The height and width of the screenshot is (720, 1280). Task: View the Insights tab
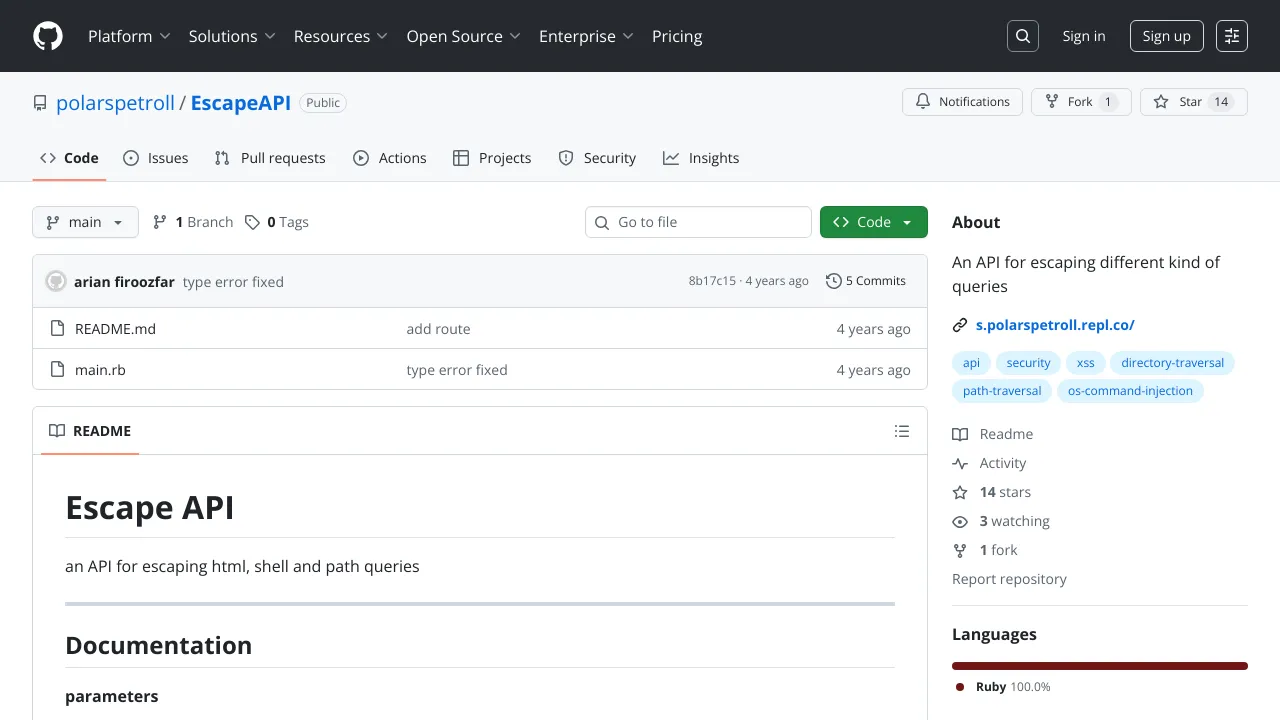(x=701, y=158)
